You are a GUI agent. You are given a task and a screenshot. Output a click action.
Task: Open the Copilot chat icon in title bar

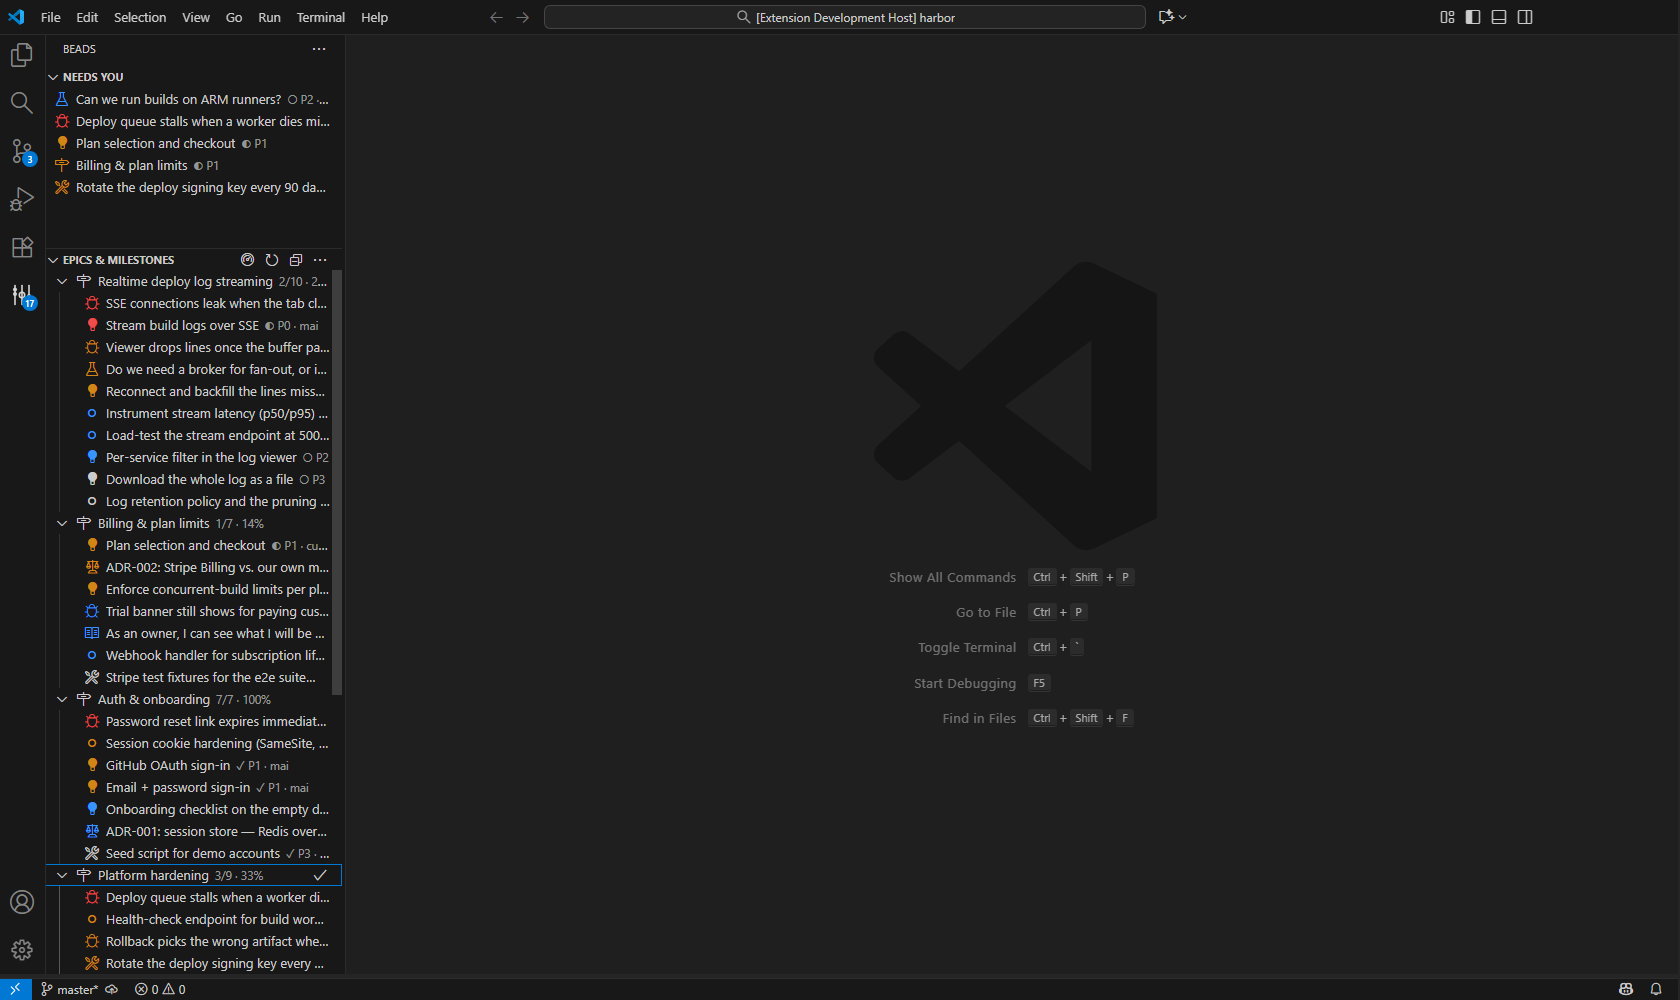(x=1165, y=17)
